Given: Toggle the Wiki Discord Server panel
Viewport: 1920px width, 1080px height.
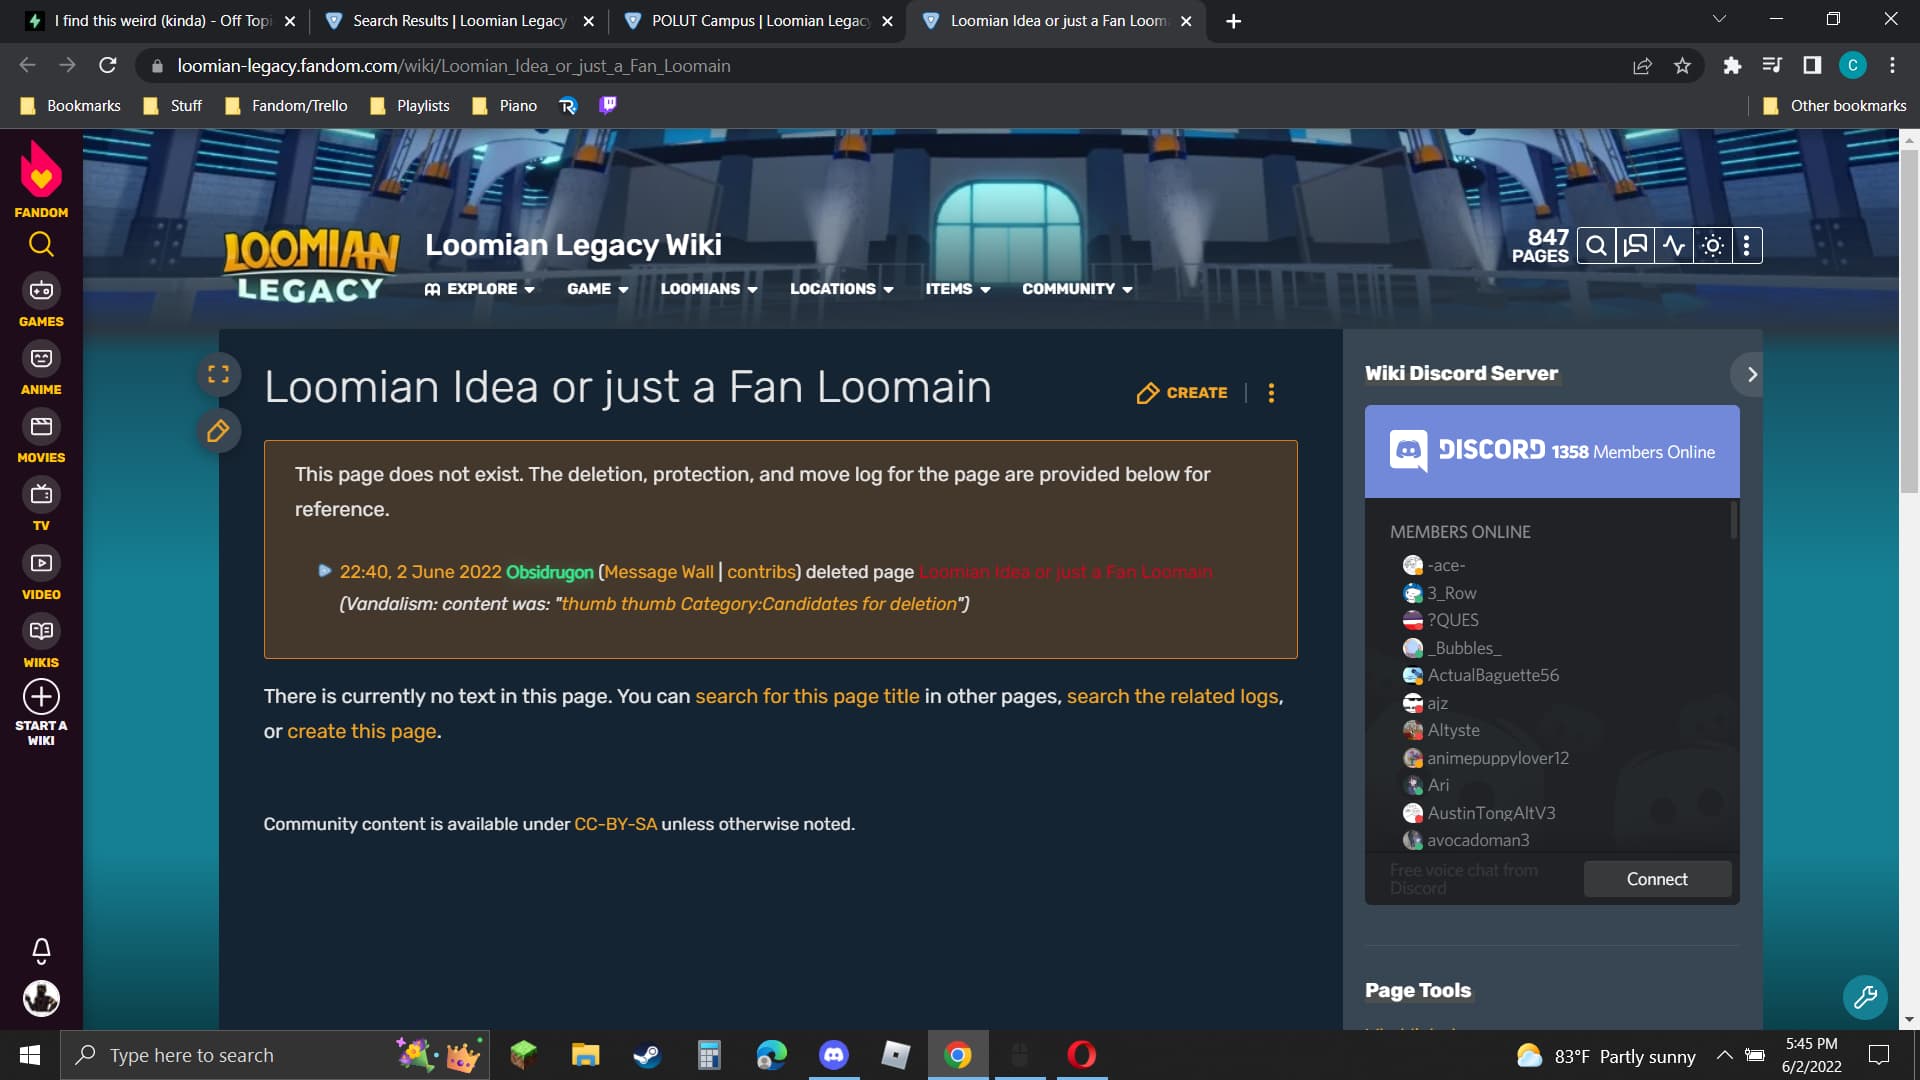Looking at the screenshot, I should coord(1751,373).
